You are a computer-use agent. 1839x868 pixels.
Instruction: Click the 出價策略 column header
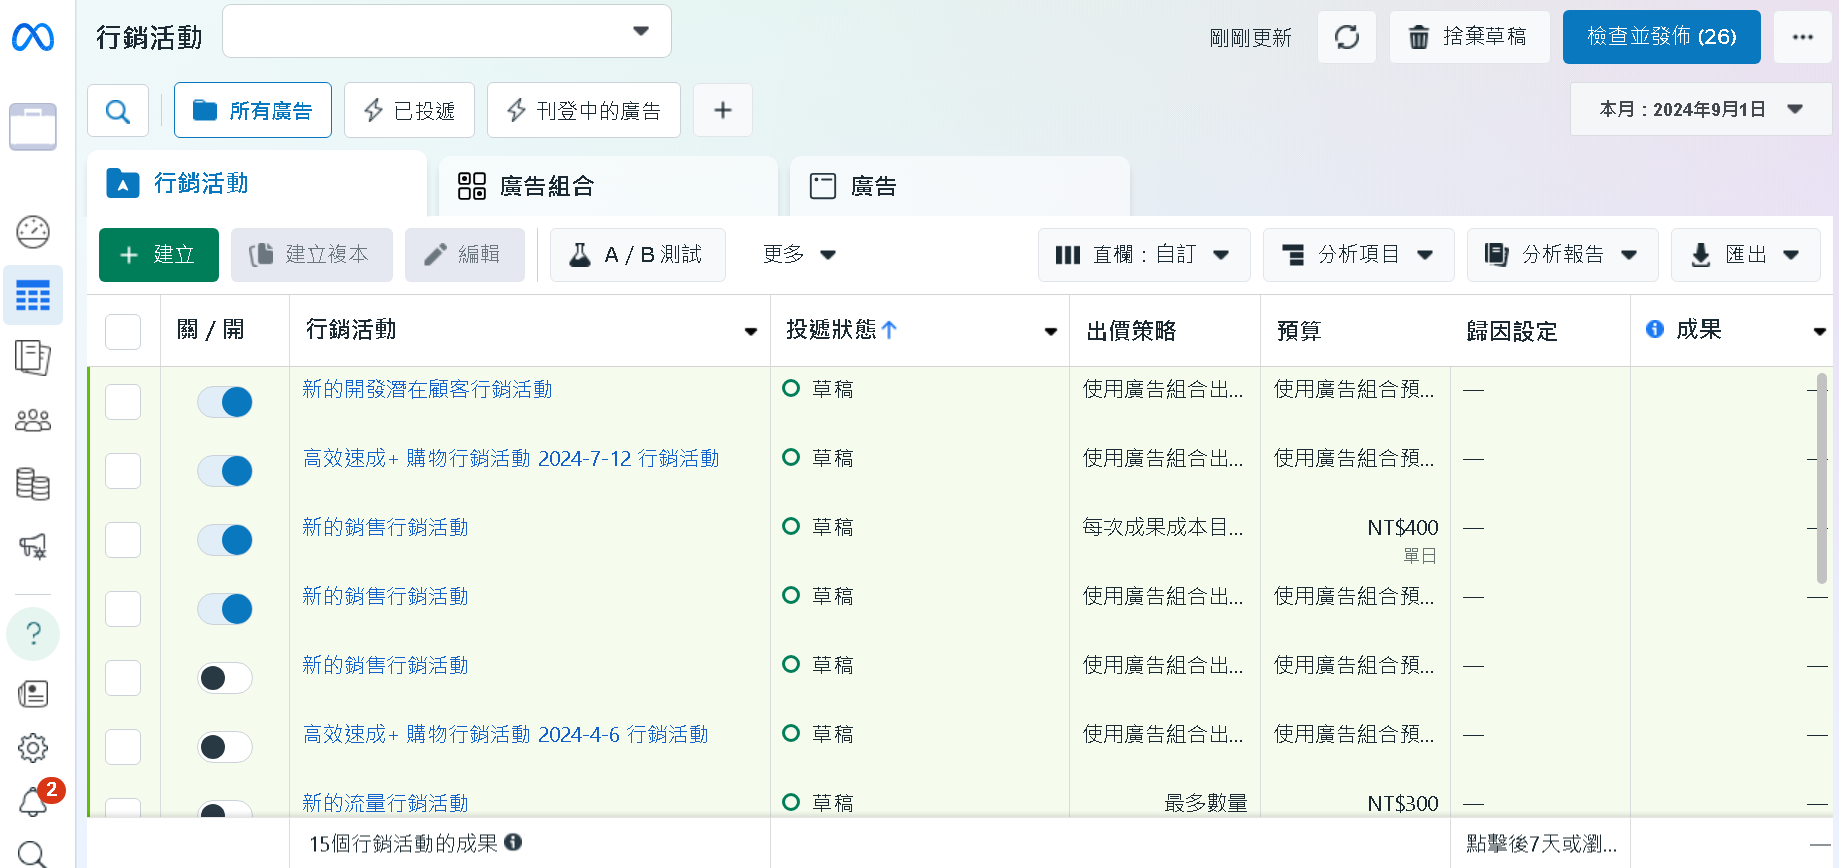[1131, 331]
